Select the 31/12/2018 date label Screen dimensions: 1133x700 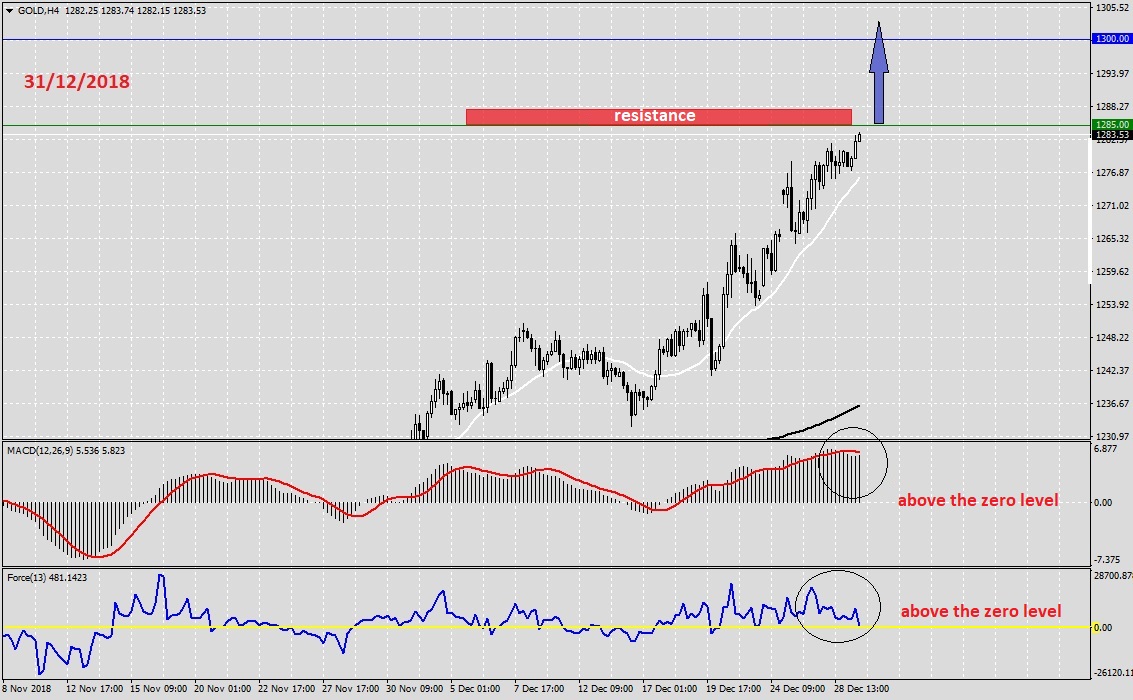[x=77, y=82]
